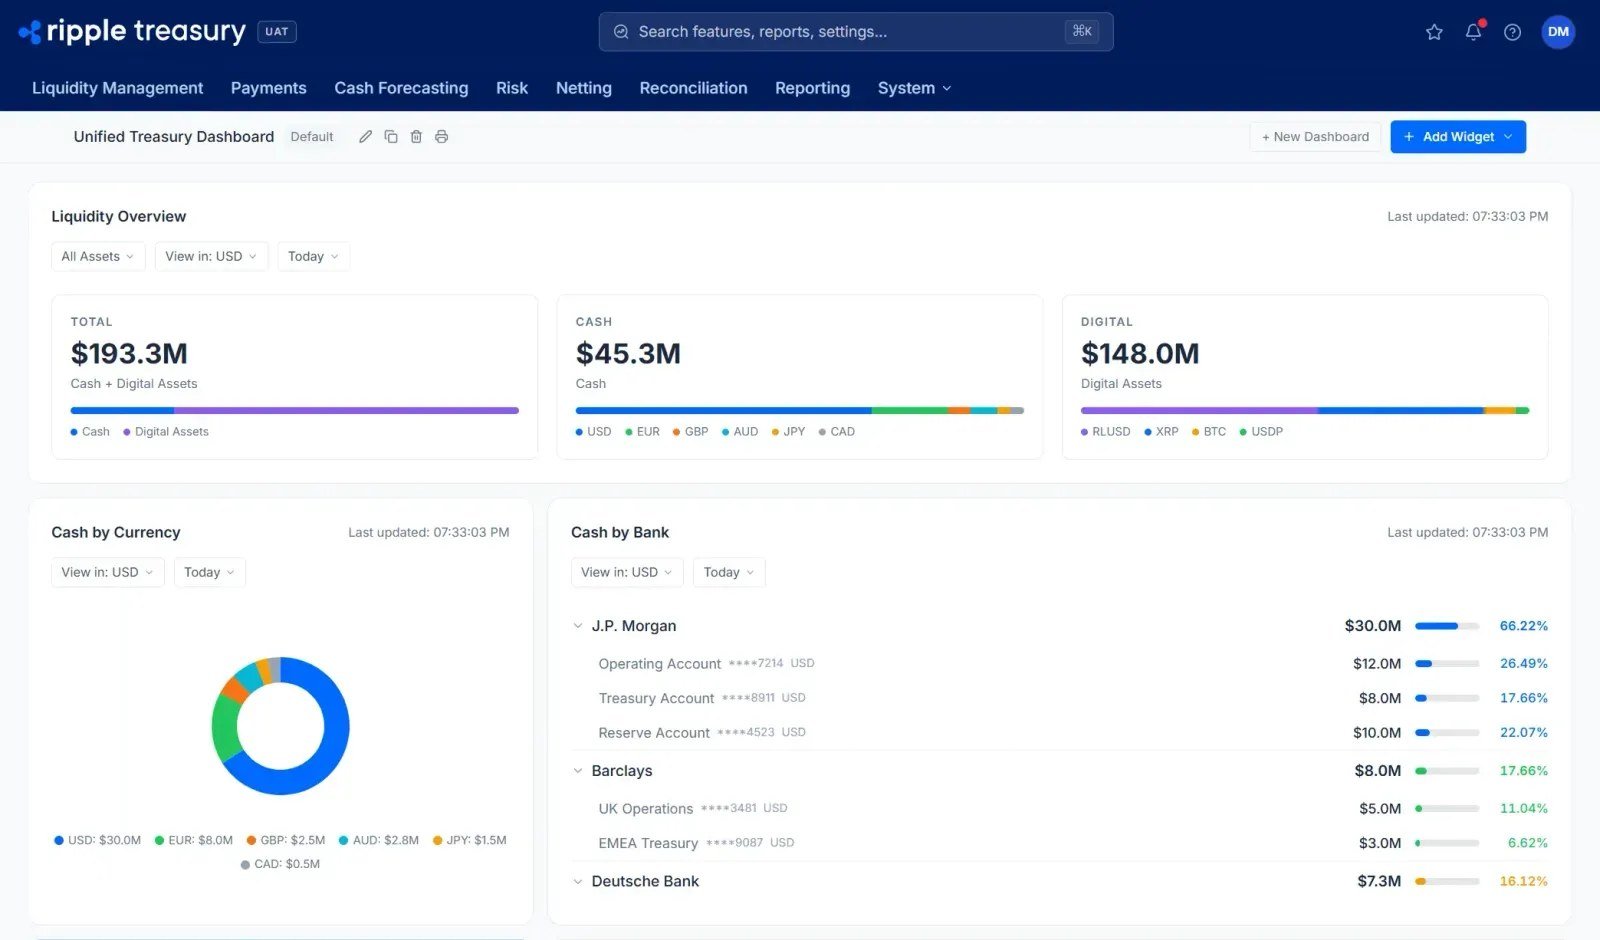Image resolution: width=1600 pixels, height=940 pixels.
Task: Collapse the J.P. Morgan bank group
Action: [578, 626]
